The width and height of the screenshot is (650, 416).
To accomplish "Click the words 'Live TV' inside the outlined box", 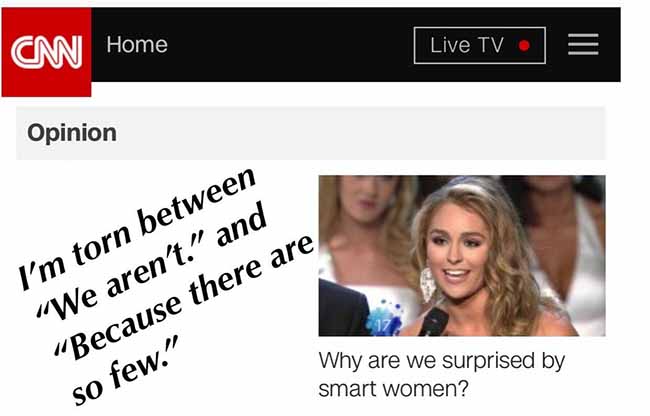I will (467, 45).
